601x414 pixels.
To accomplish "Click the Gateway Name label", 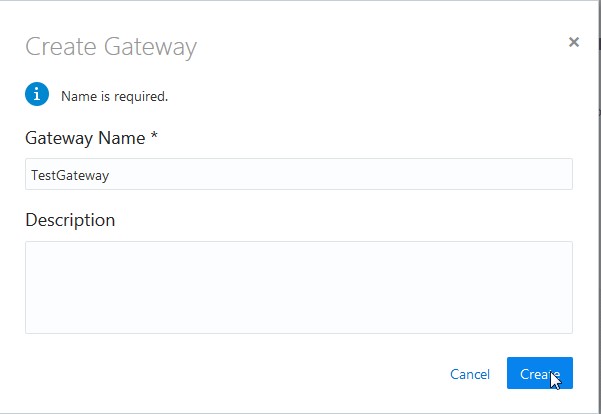I will 85,137.
